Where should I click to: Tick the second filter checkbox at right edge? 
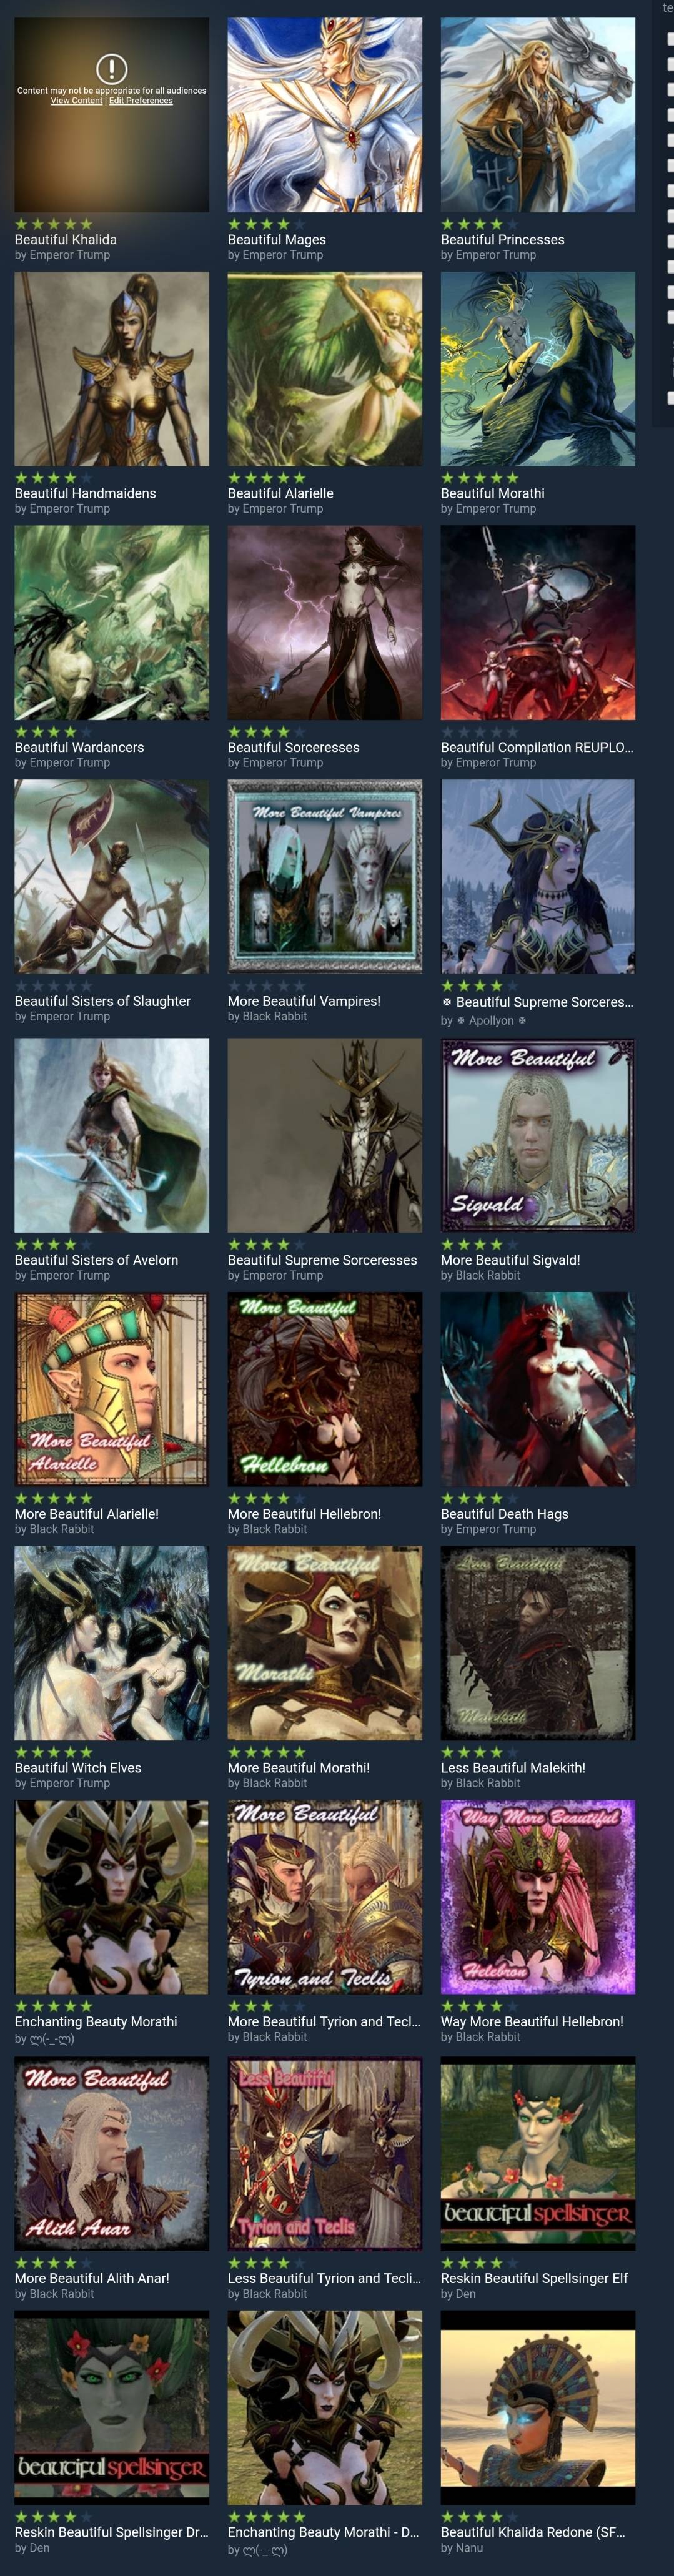[x=670, y=64]
